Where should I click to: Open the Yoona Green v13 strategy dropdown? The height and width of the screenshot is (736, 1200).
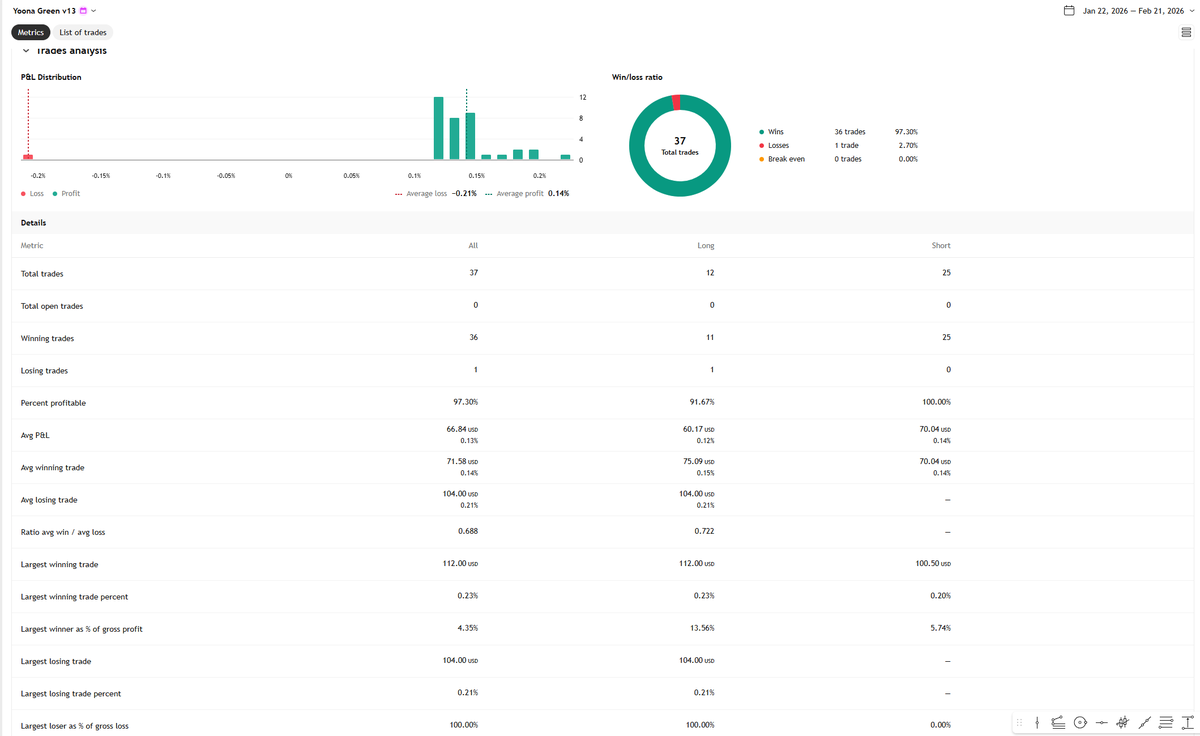coord(94,10)
